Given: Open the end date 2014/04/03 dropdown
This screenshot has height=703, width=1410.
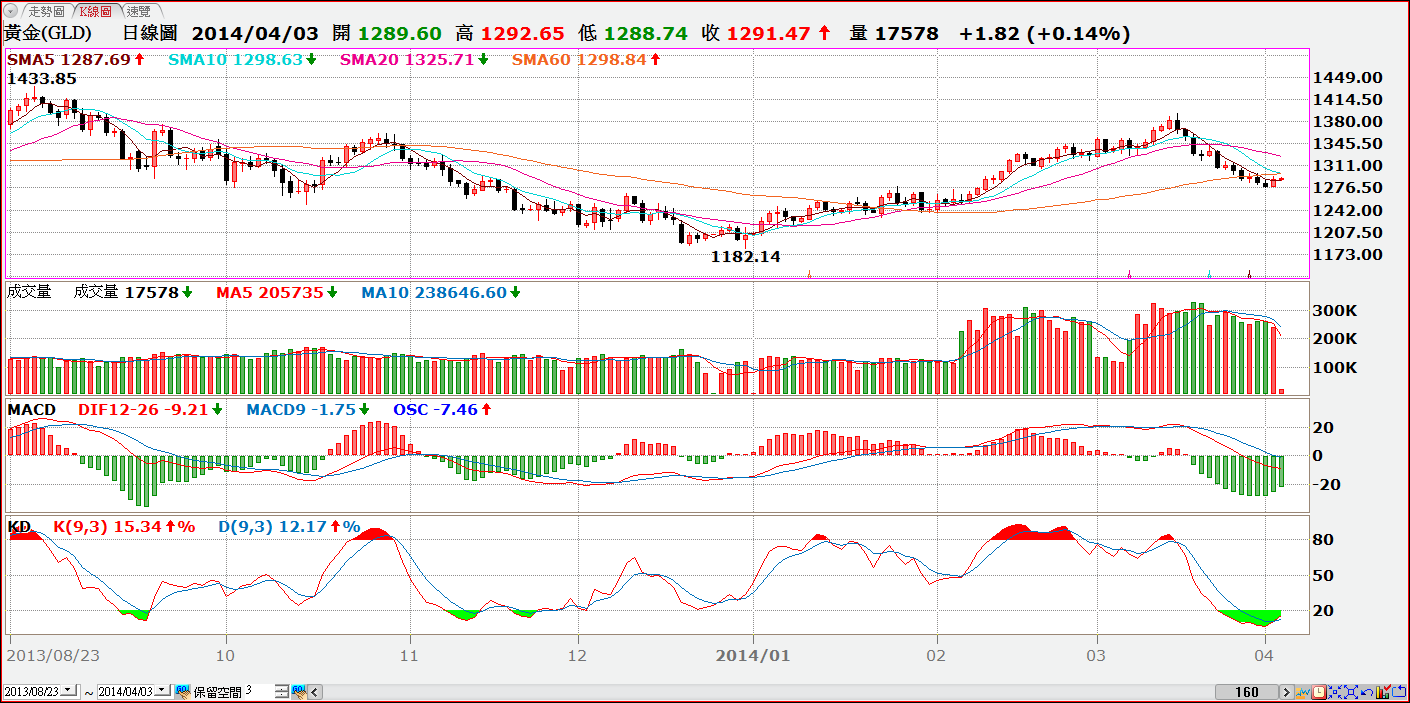Looking at the screenshot, I should point(164,691).
